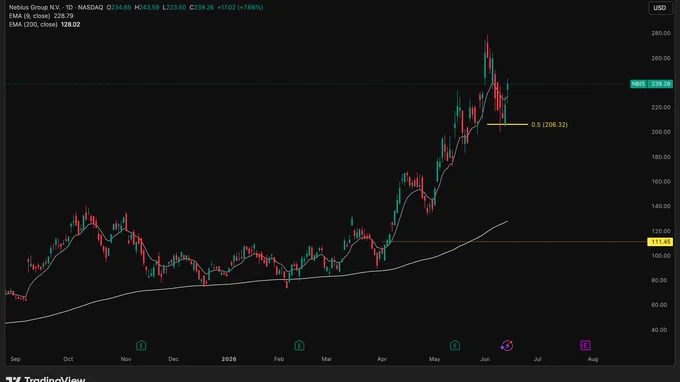
Task: Click the TradingView logo link
Action: [x=46, y=379]
